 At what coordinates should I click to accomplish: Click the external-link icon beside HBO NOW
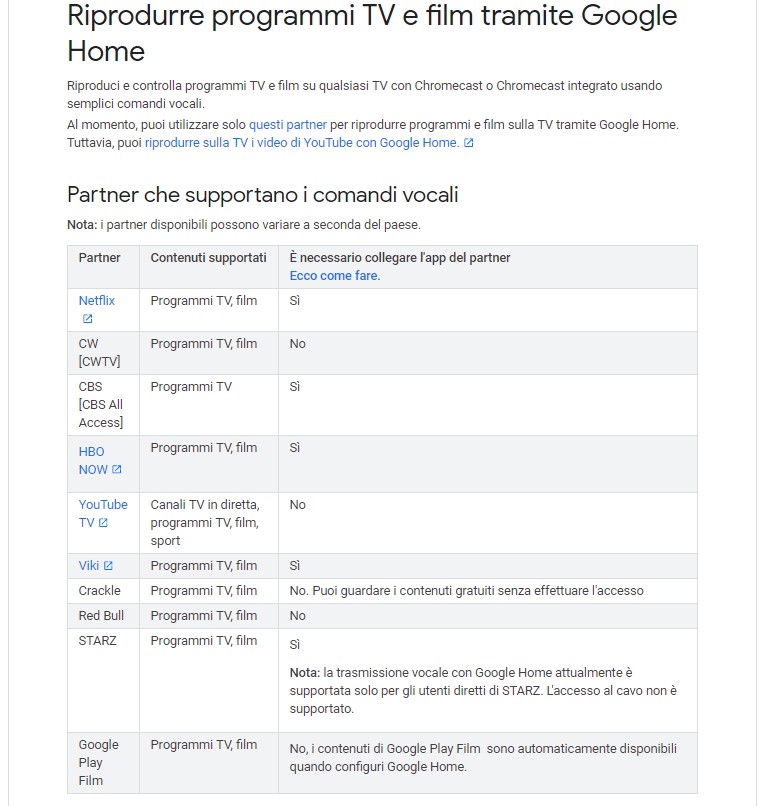point(117,469)
